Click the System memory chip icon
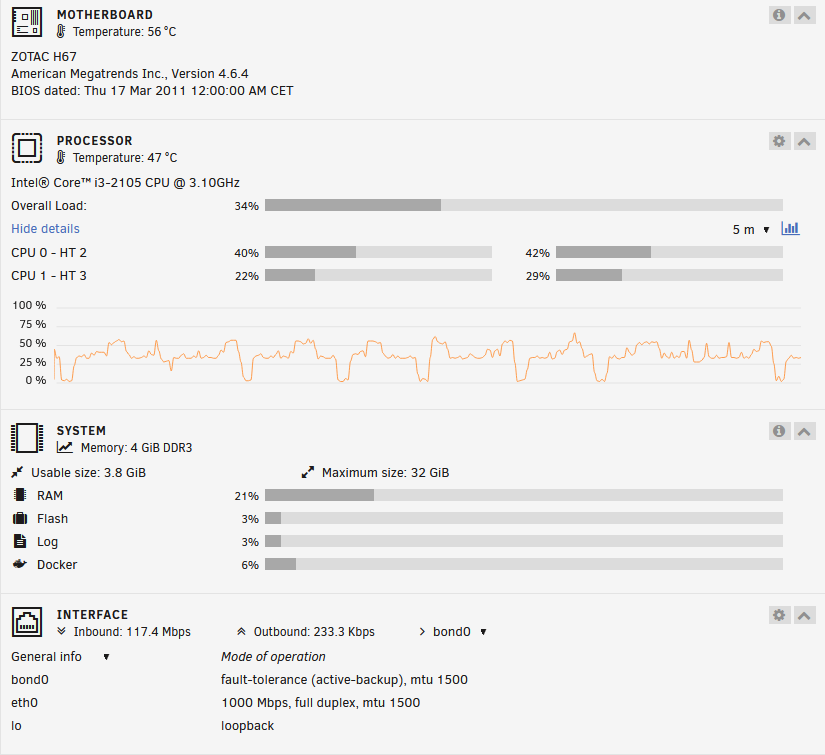 (x=27, y=438)
